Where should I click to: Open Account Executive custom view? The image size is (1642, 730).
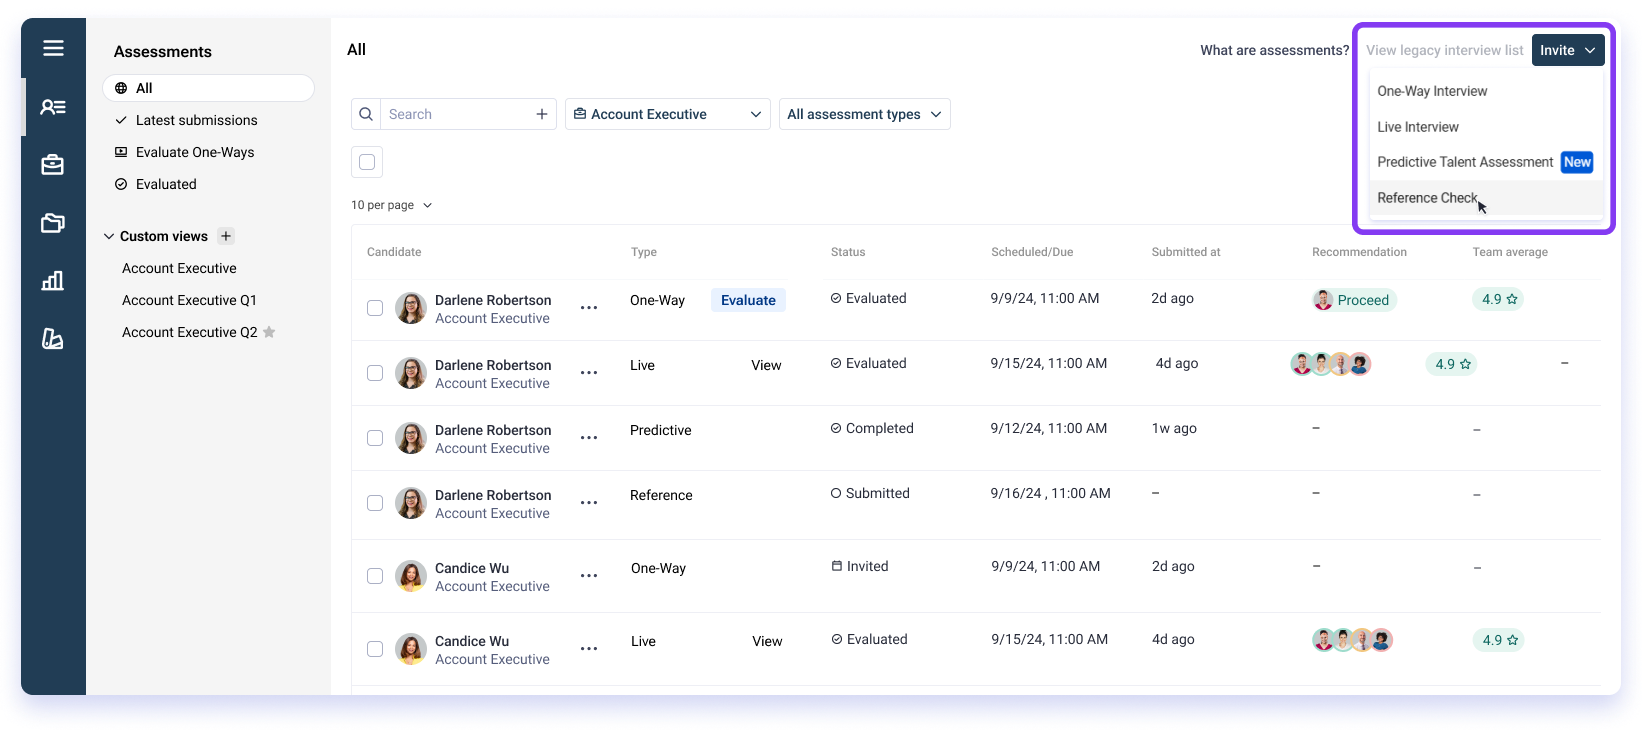[179, 268]
